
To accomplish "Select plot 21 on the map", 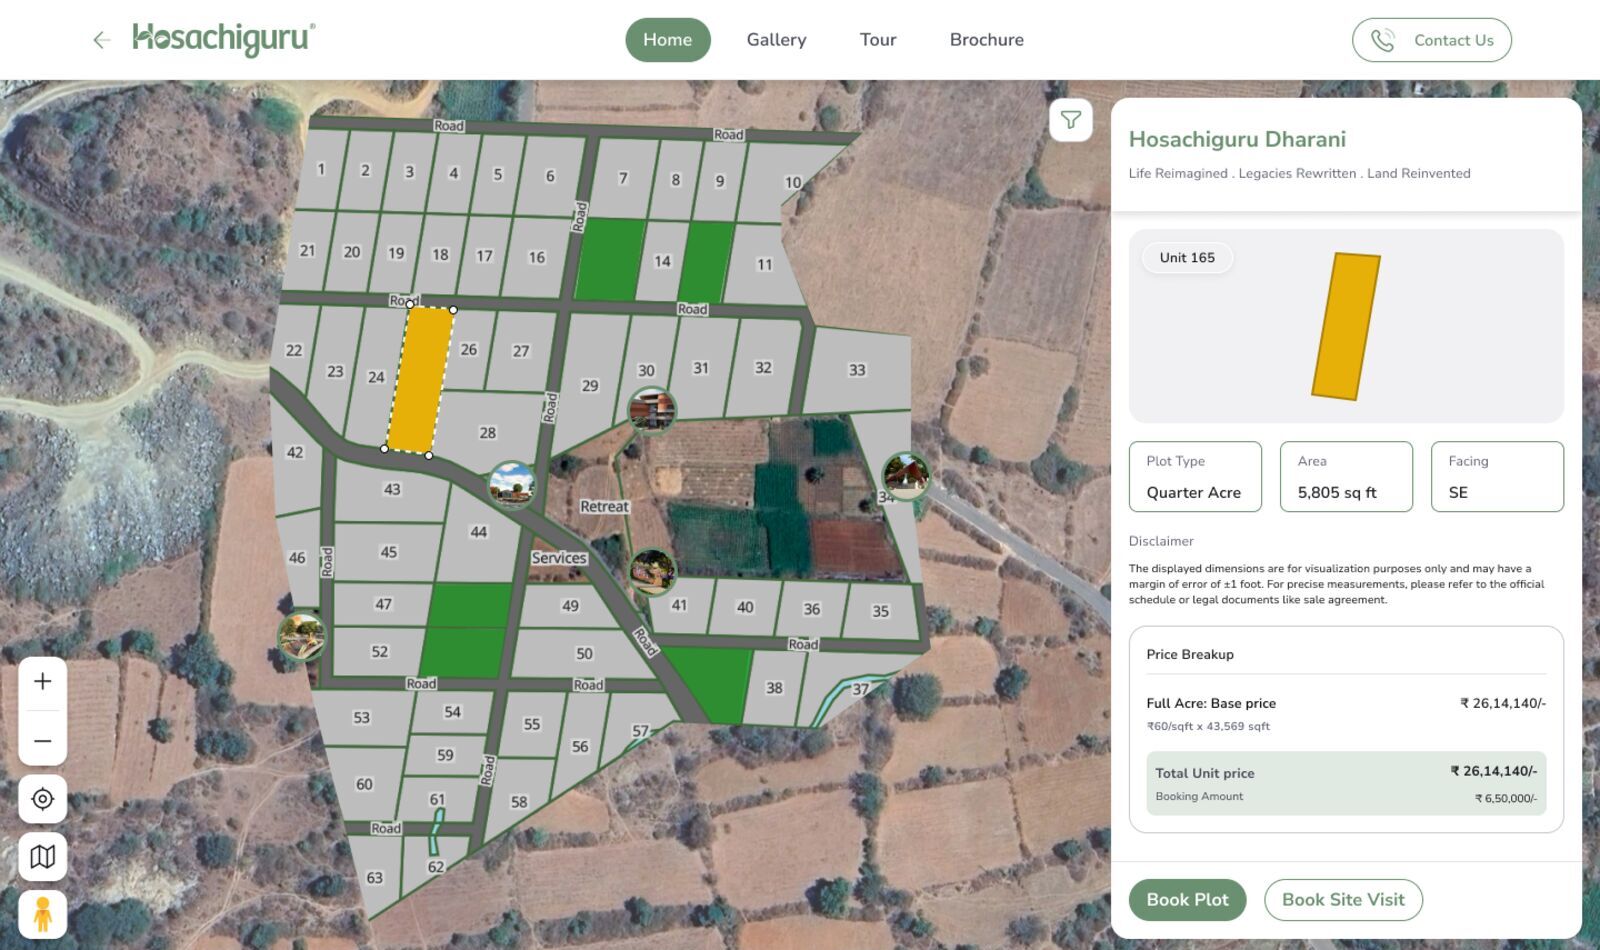I will point(307,251).
